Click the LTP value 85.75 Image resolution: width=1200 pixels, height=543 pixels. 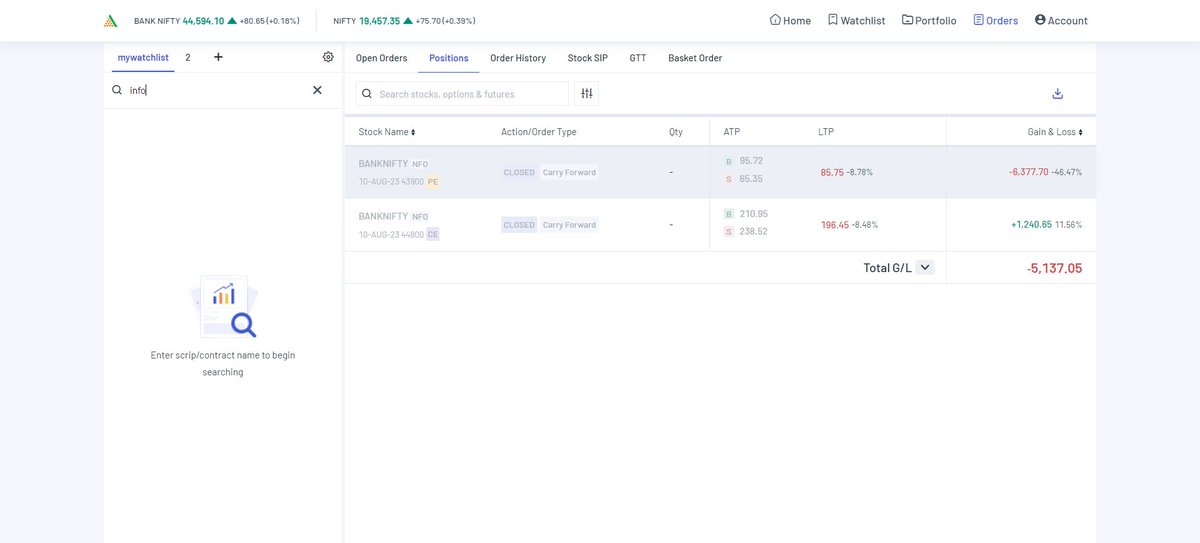[832, 172]
